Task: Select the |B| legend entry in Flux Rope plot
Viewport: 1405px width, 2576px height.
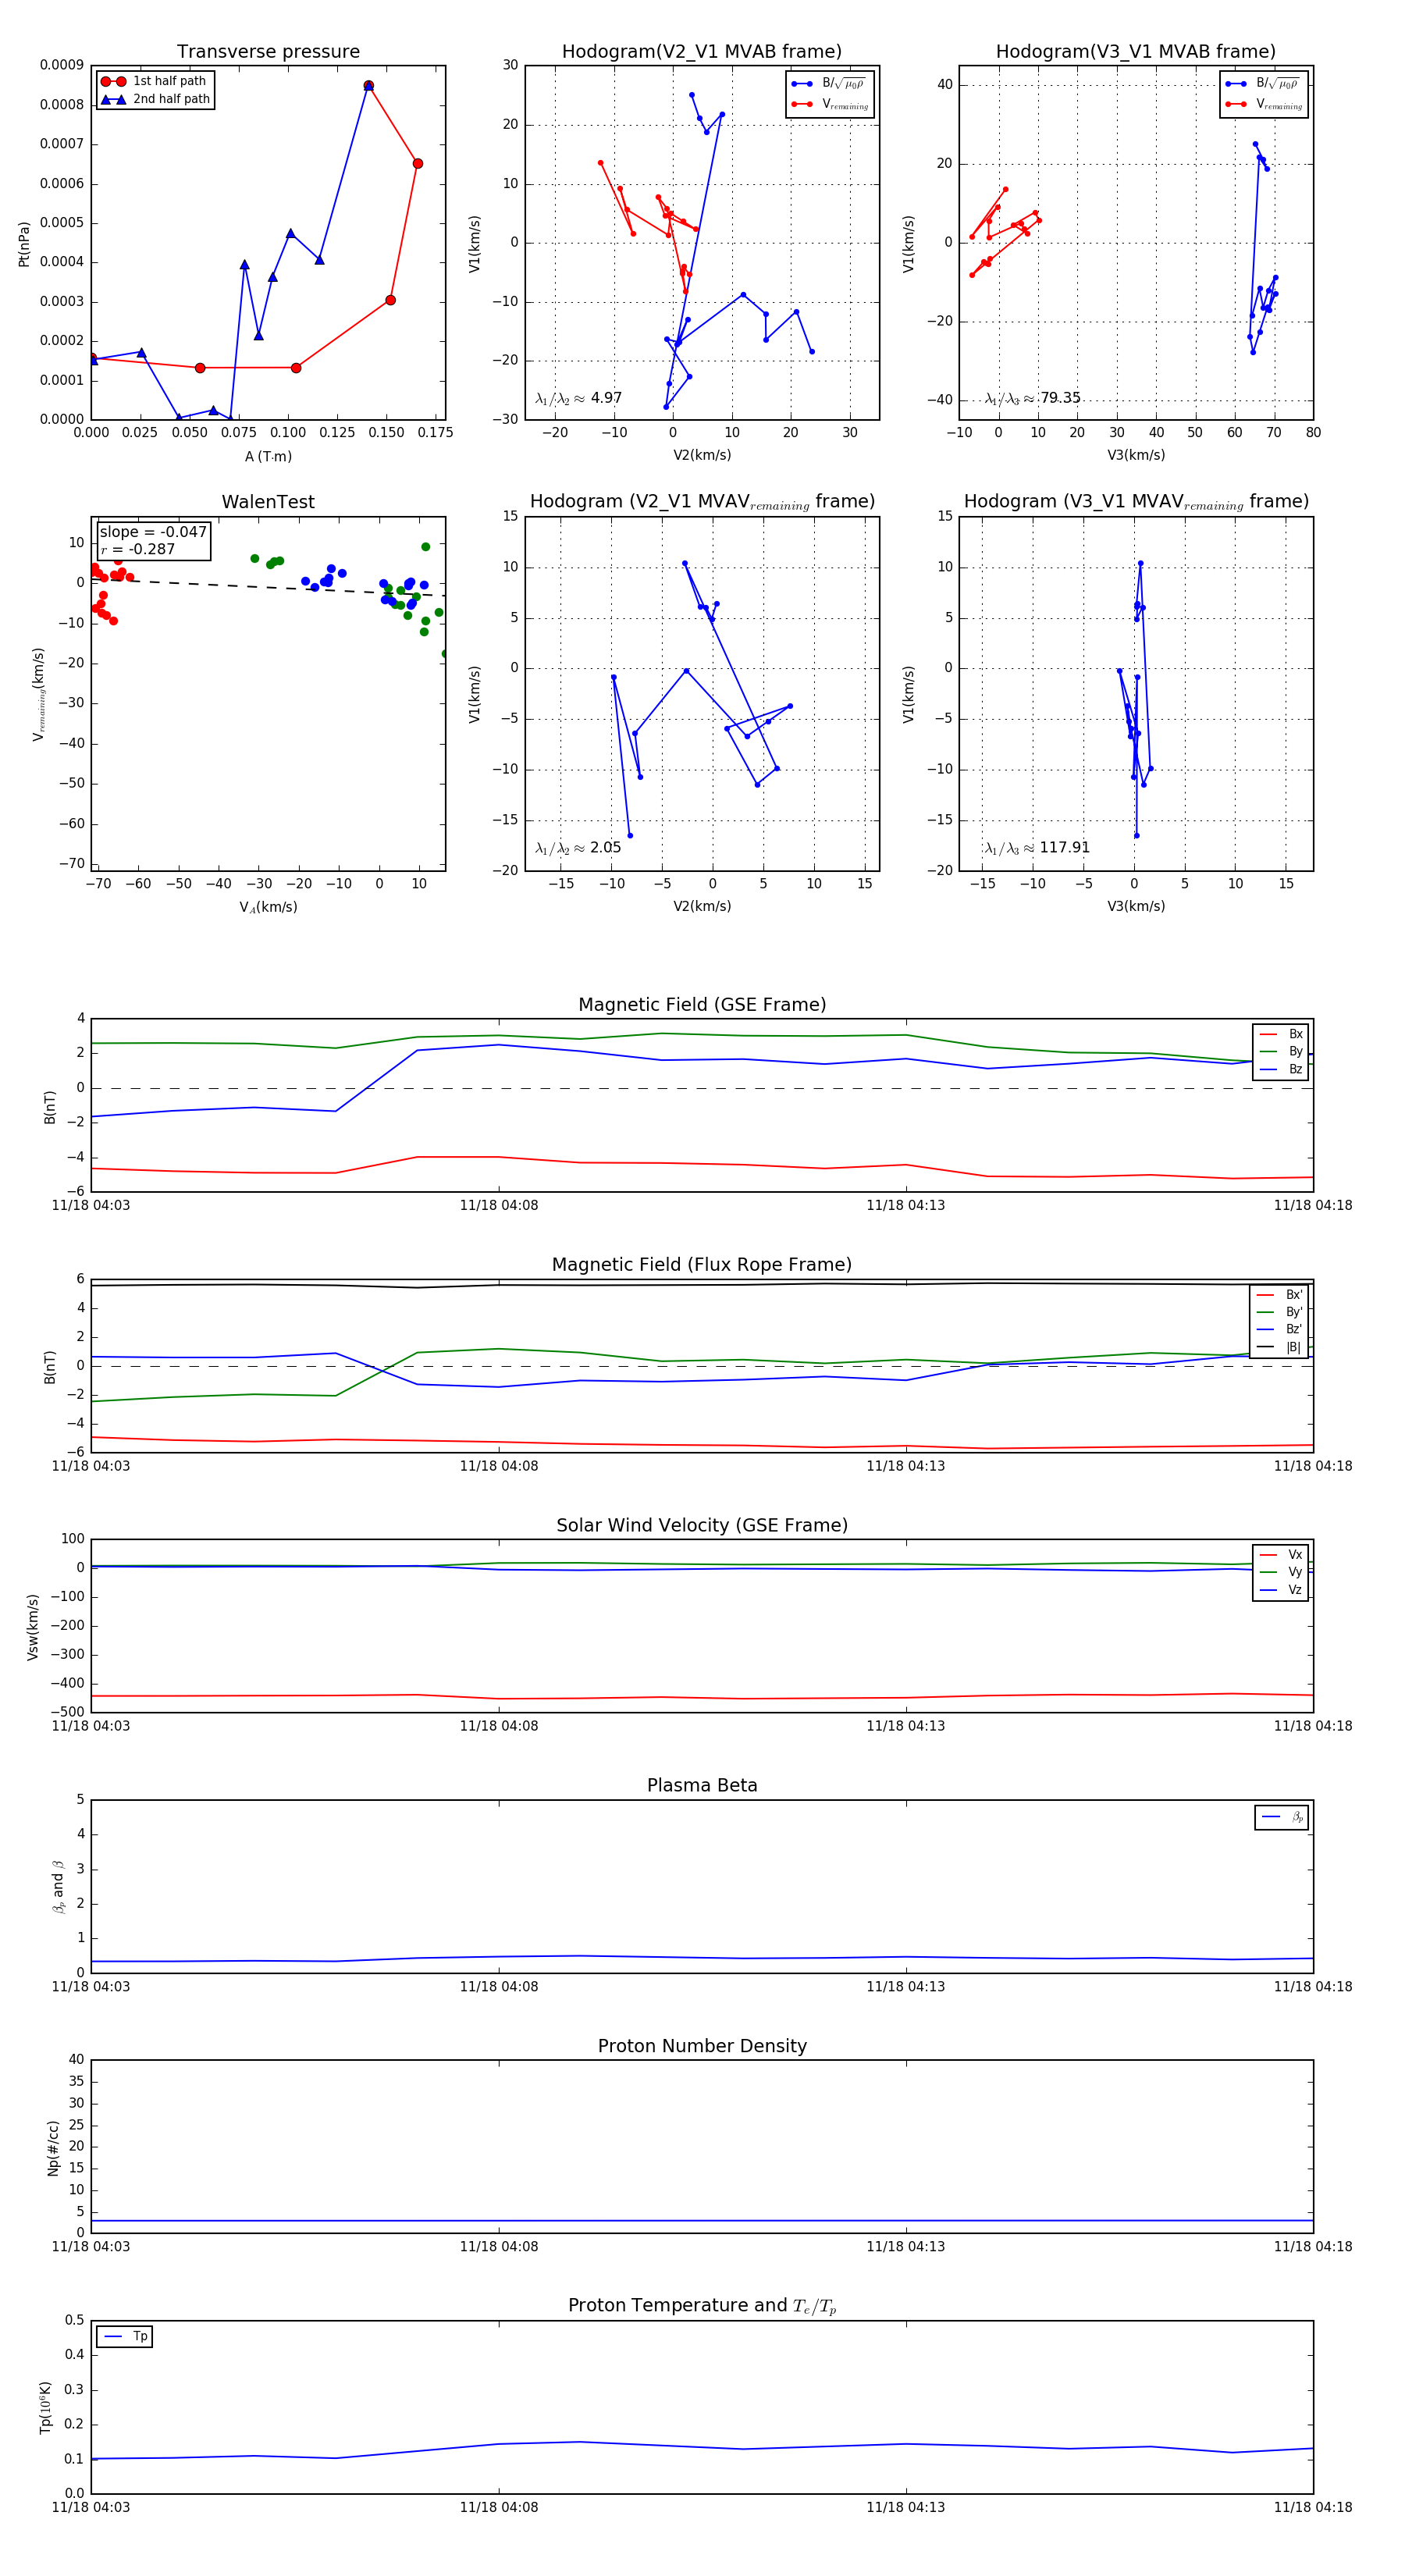Action: tap(1280, 1347)
